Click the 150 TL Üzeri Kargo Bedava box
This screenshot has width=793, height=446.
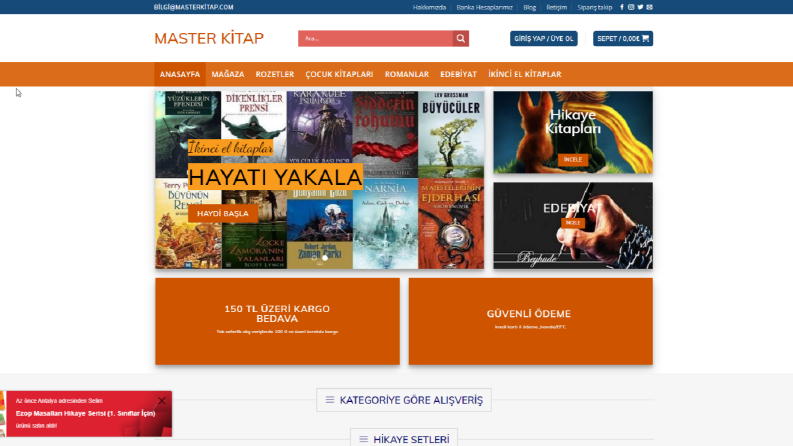(277, 321)
